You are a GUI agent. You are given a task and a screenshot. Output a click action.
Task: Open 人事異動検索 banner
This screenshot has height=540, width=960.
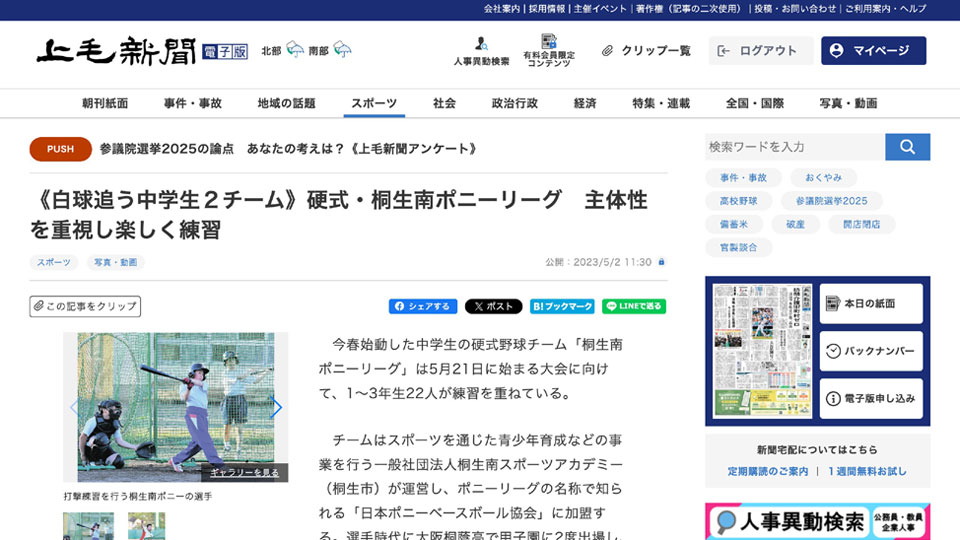coord(817,521)
